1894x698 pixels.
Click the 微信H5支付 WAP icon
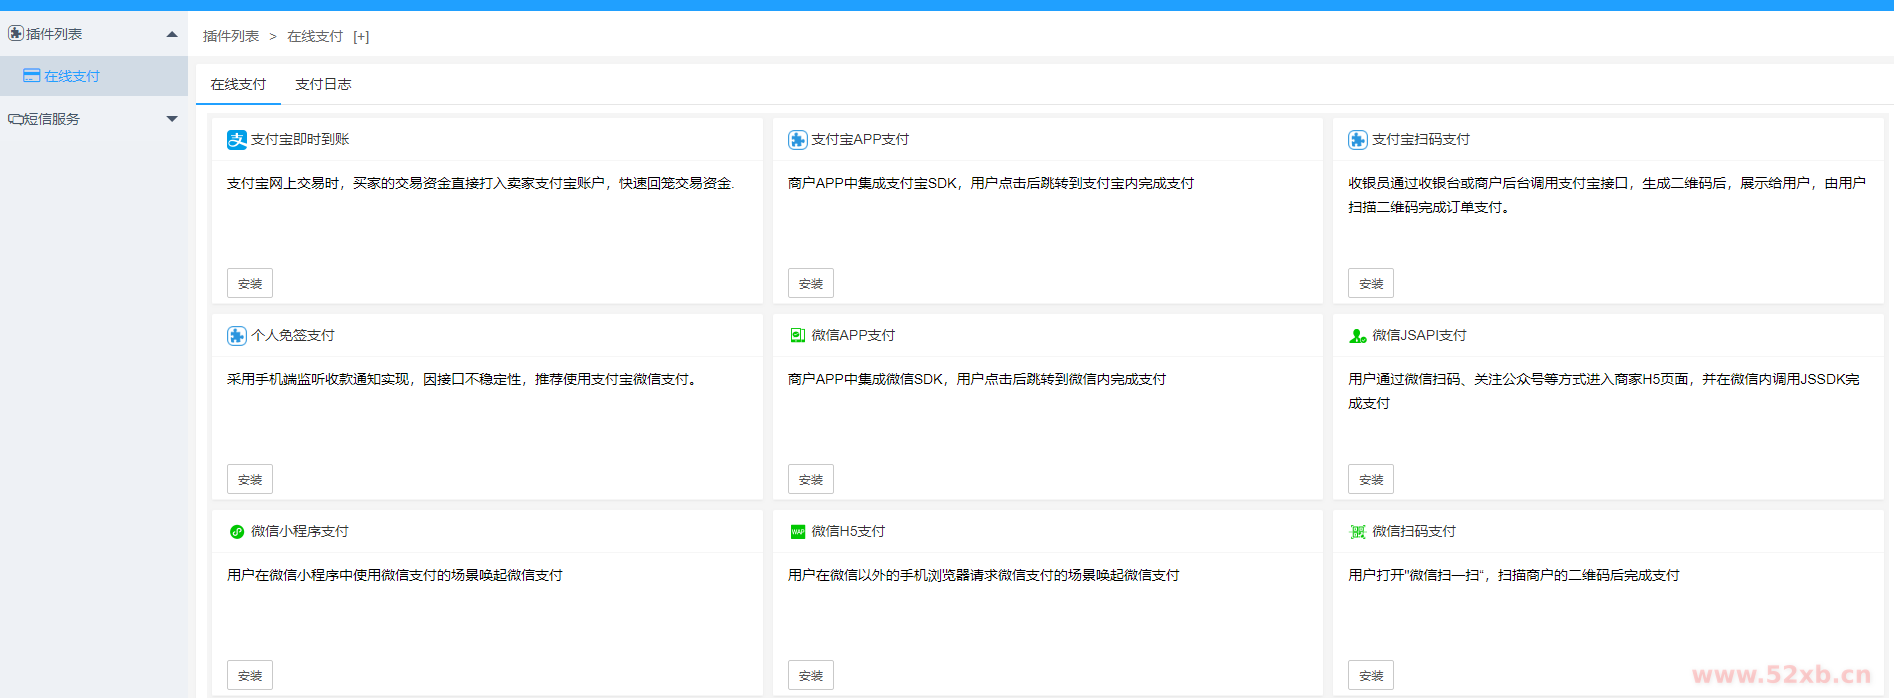(797, 532)
